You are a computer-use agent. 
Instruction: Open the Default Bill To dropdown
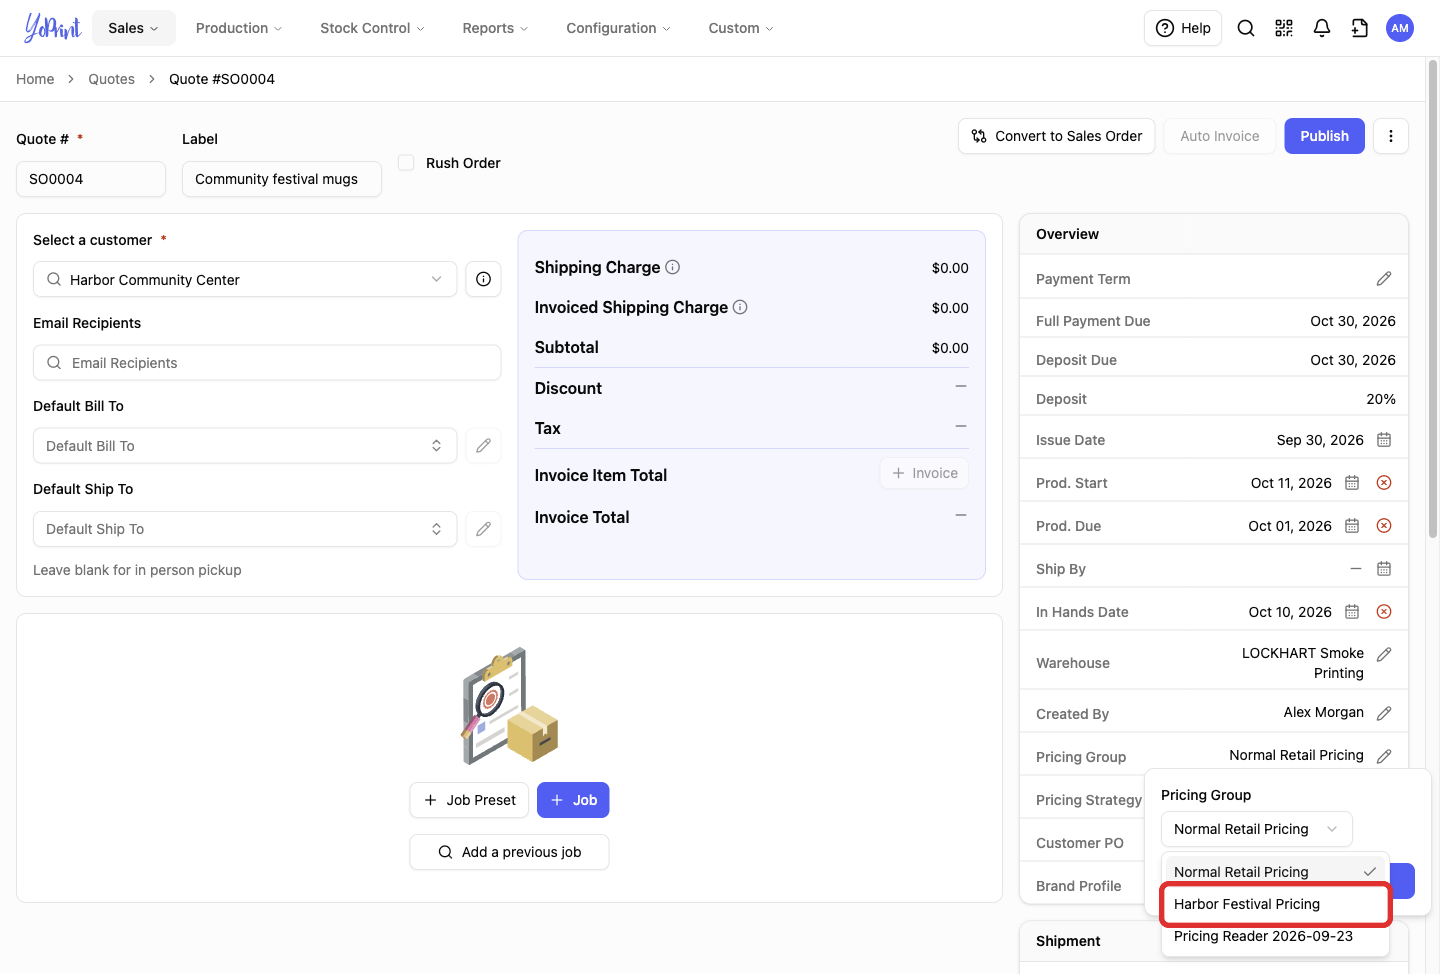point(245,446)
